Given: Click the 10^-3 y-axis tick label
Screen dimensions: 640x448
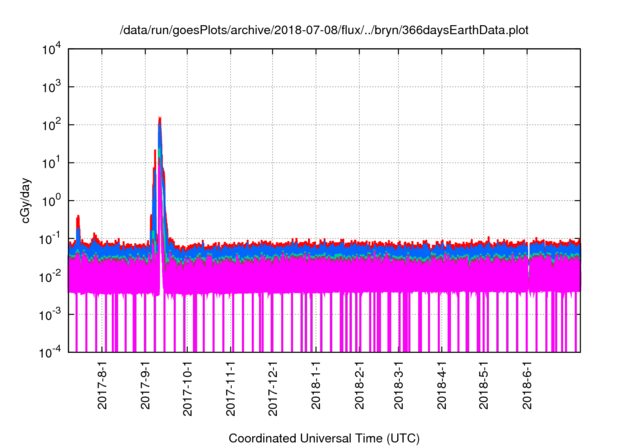Looking at the screenshot, I should pos(50,315).
